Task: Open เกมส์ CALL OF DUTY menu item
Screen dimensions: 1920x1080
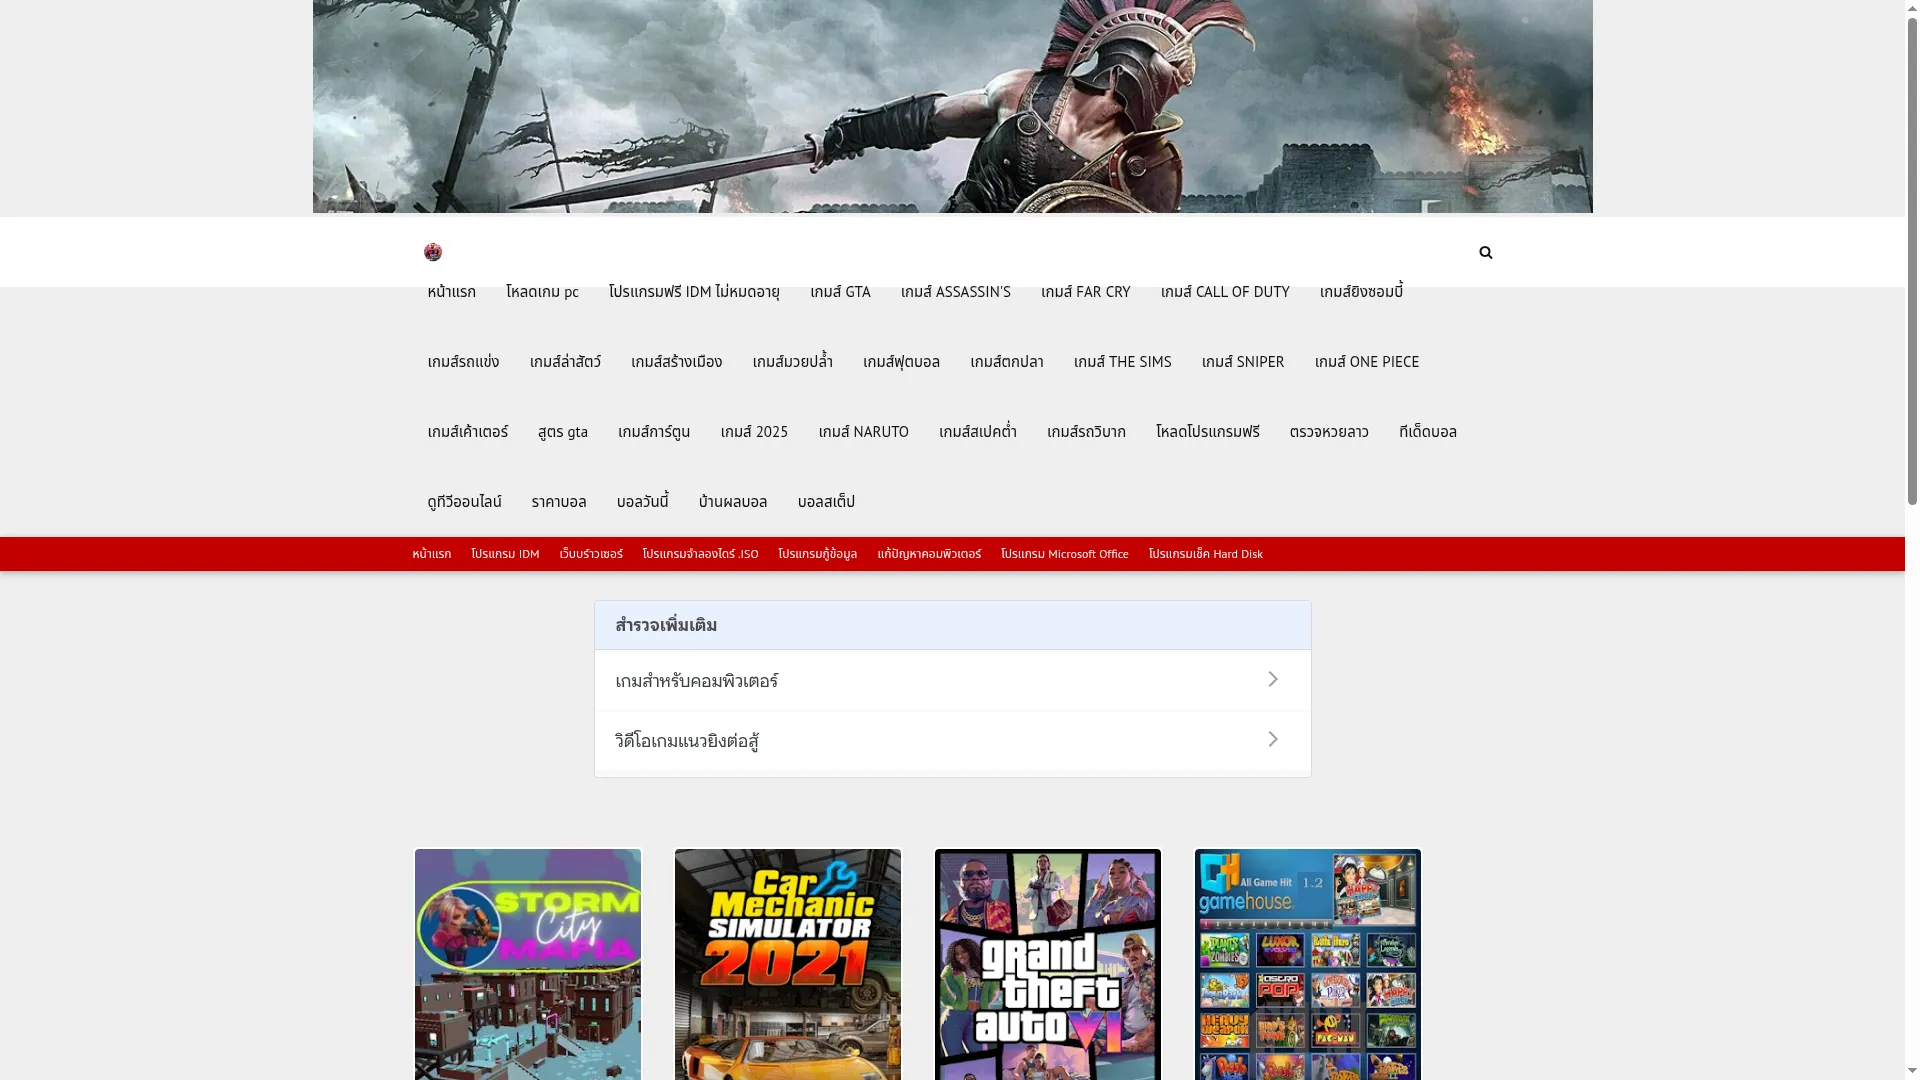Action: [x=1225, y=292]
